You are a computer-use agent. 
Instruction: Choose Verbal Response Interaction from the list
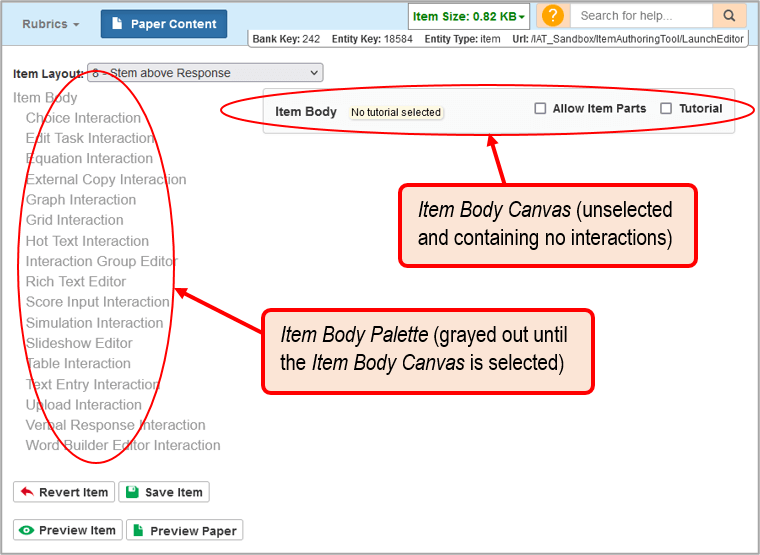click(116, 425)
